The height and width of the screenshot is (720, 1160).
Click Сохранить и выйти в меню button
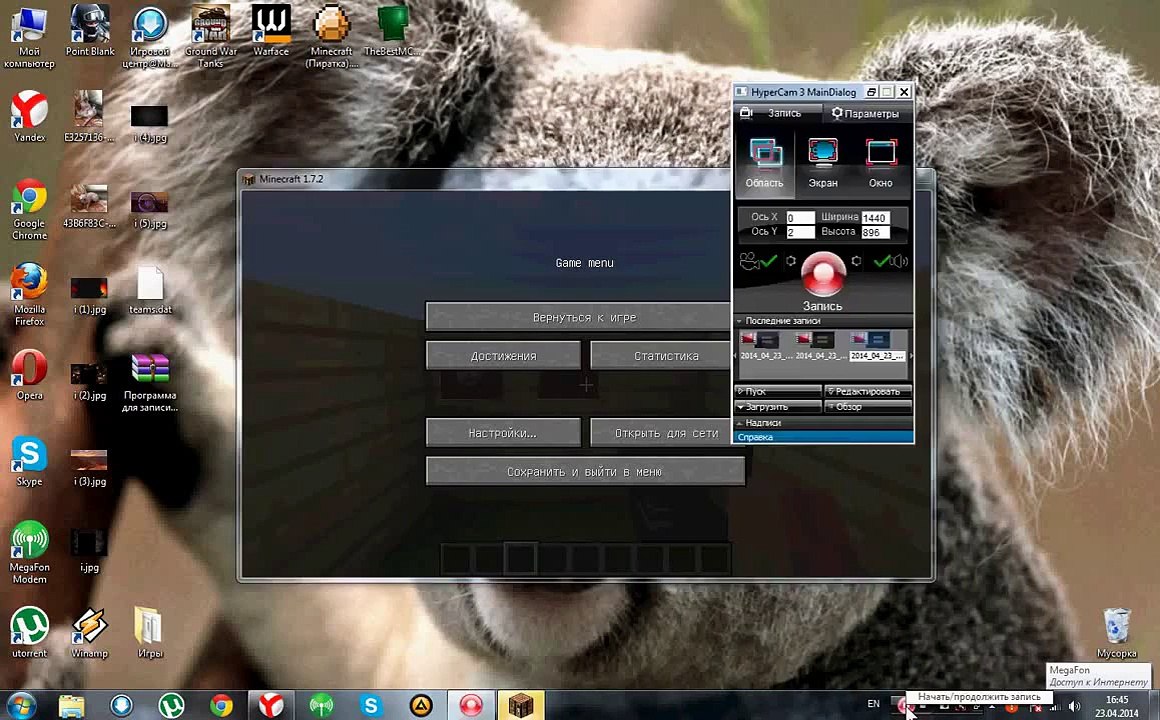(x=585, y=471)
